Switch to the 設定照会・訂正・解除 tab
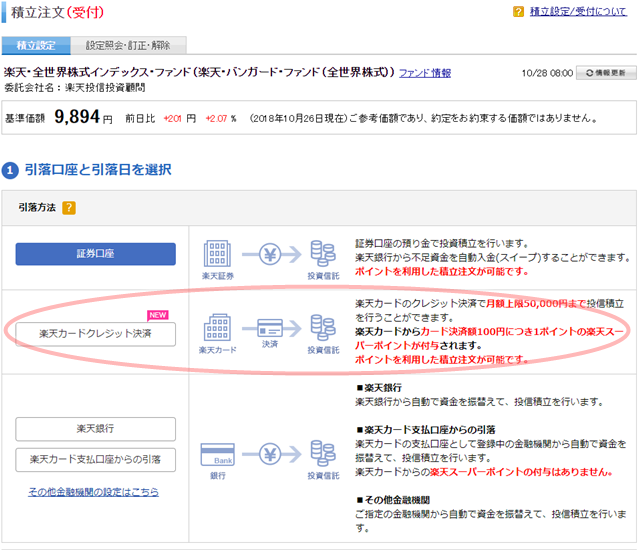The height and width of the screenshot is (550, 640). coord(128,45)
